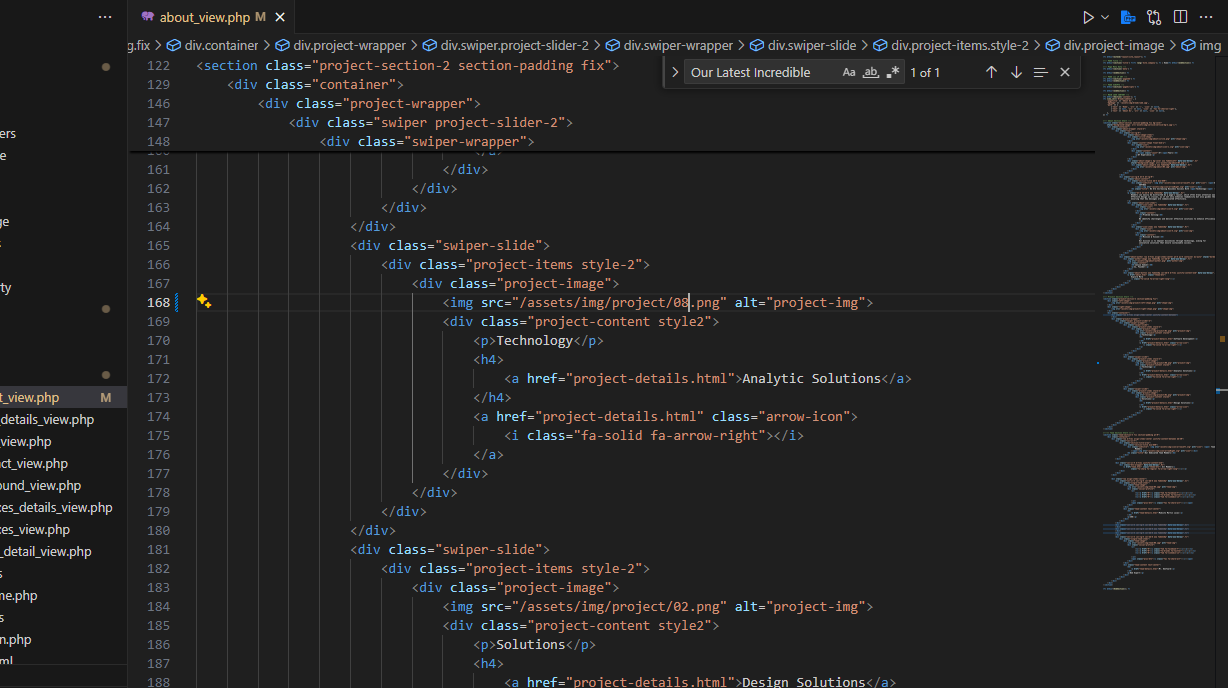Click inside the search input field

(x=760, y=71)
